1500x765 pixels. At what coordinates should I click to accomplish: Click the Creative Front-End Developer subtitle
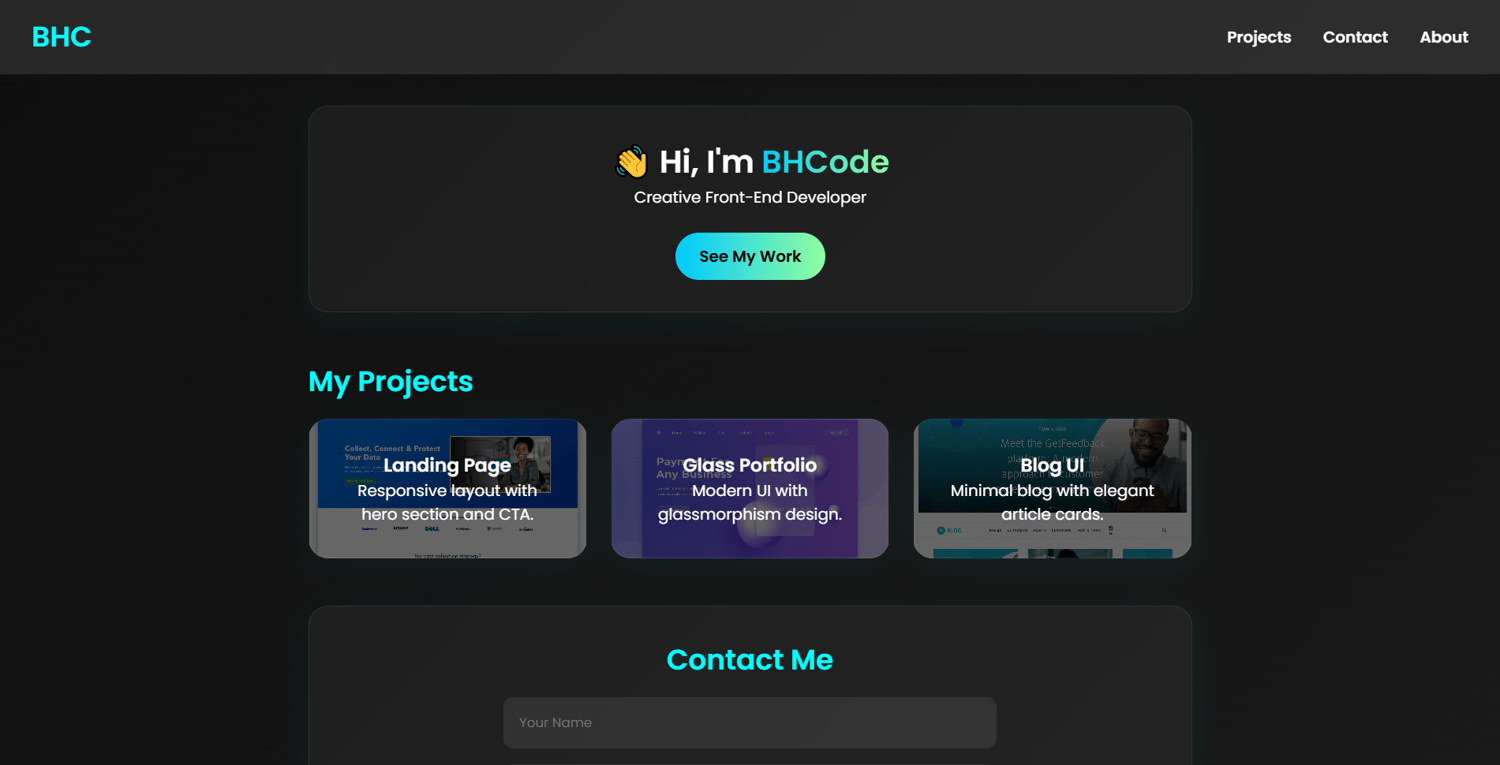click(750, 197)
